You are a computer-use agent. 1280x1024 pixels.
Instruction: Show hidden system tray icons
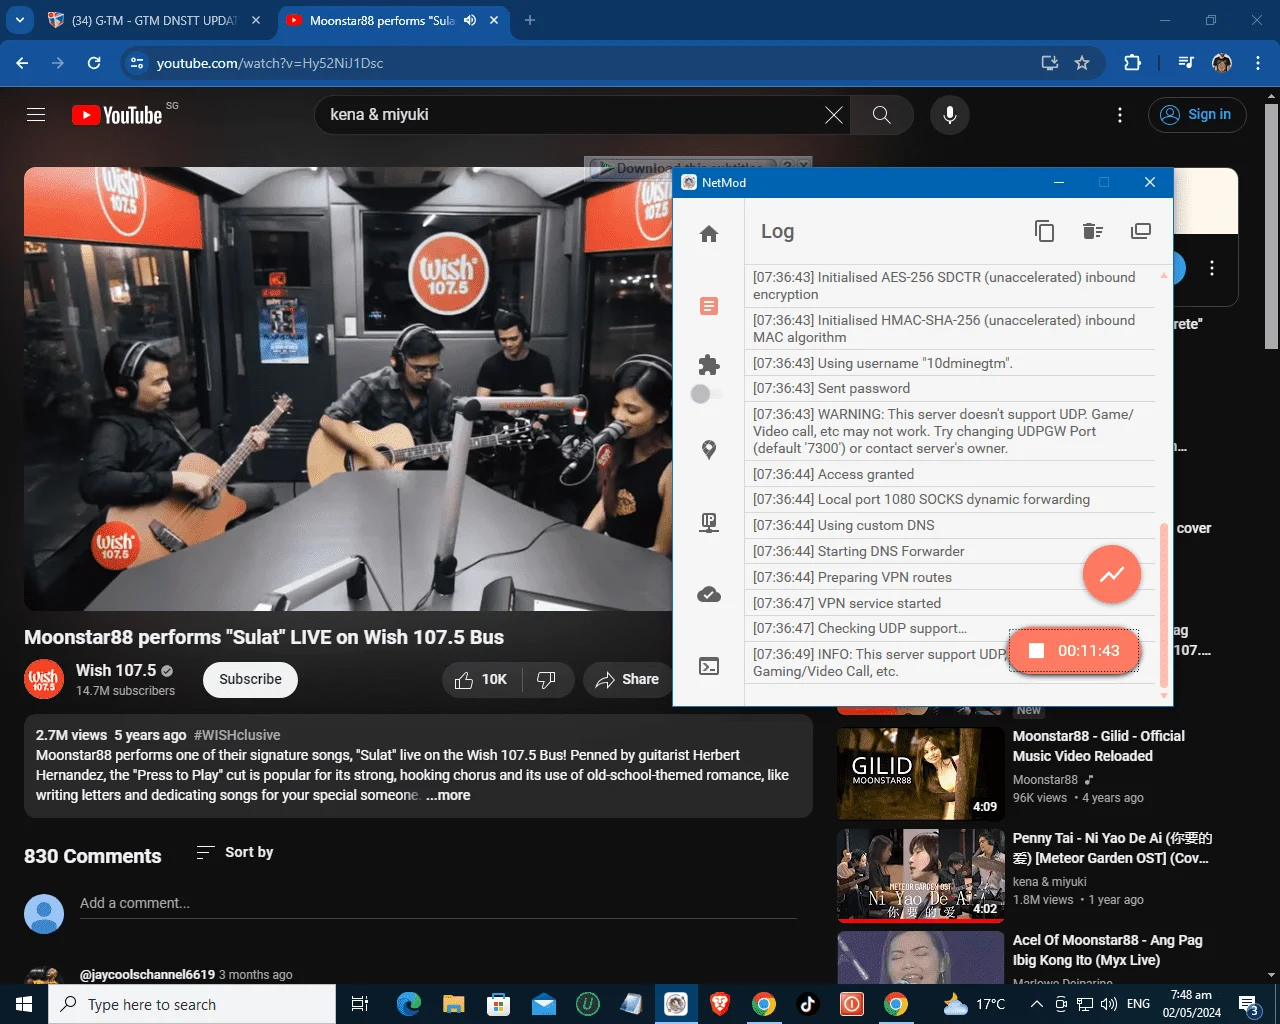point(1037,1004)
